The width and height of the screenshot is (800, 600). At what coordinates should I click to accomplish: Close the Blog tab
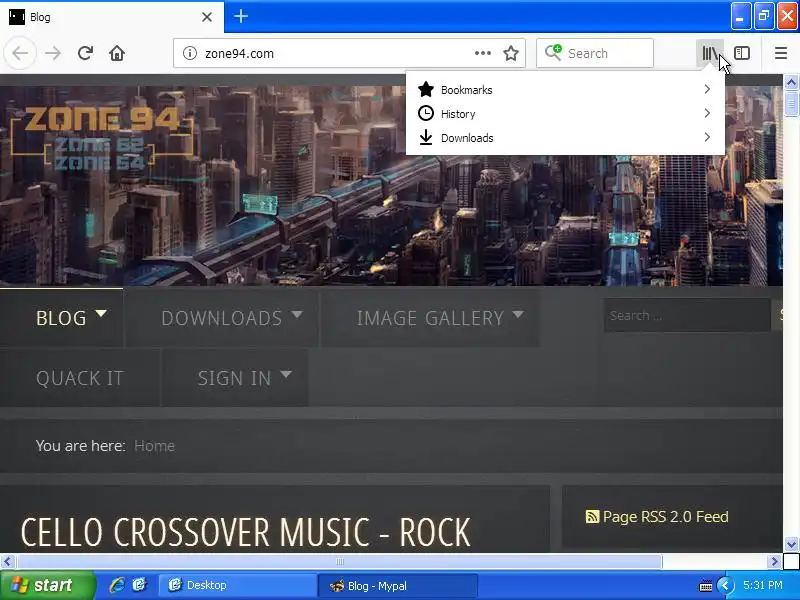pos(207,17)
